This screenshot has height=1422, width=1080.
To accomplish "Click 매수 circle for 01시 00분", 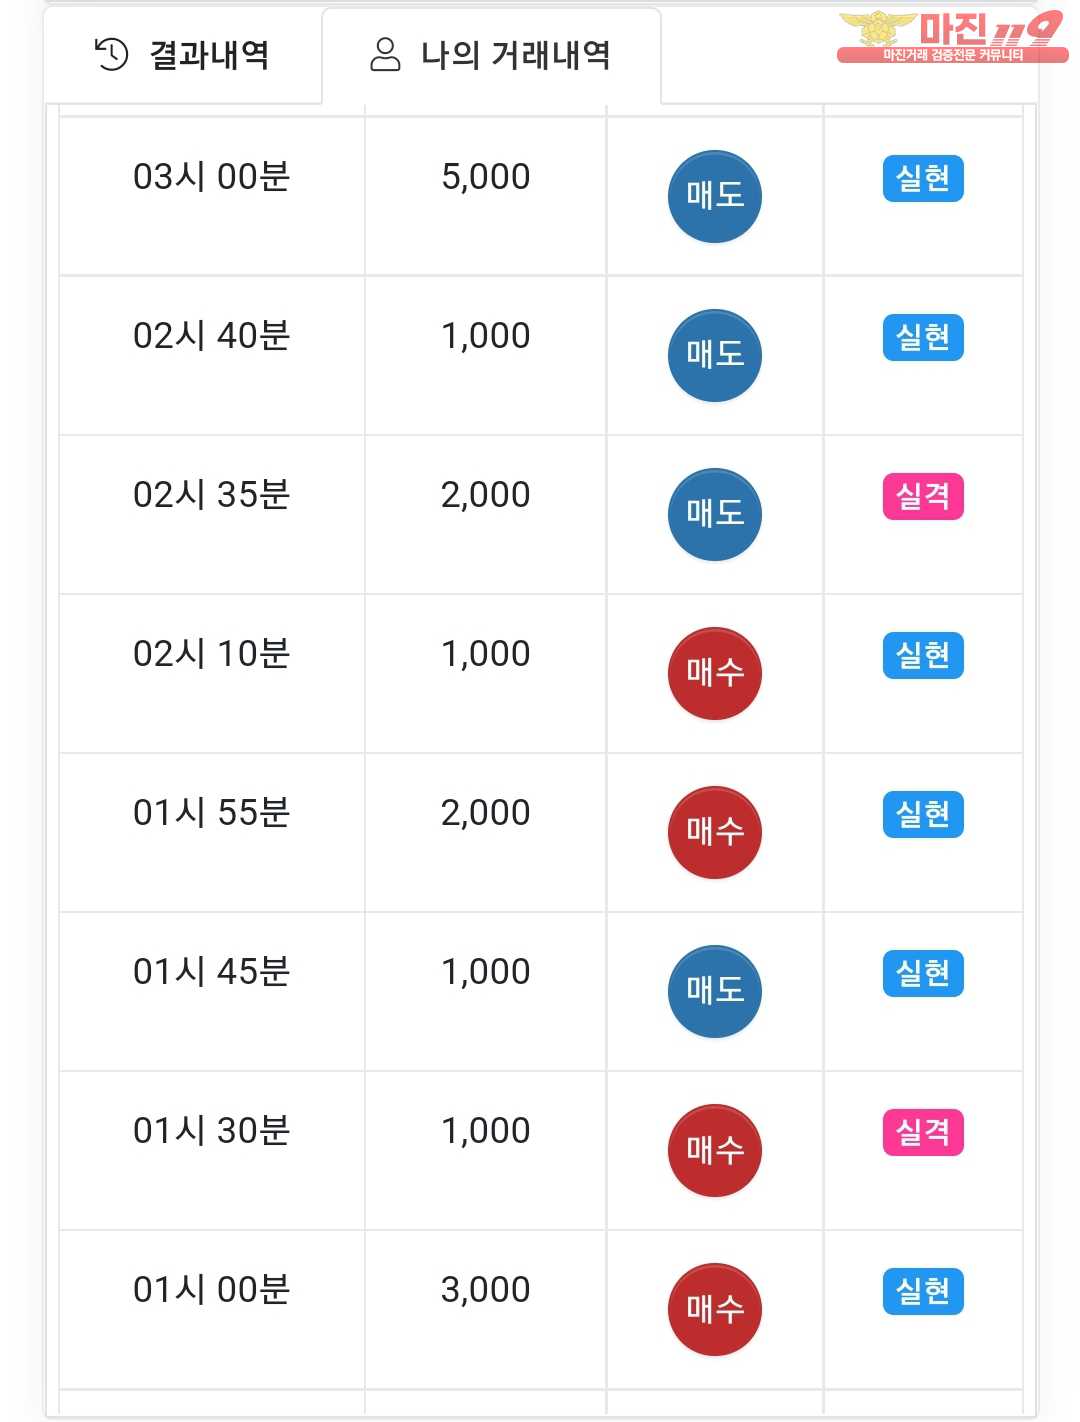I will click(x=714, y=1309).
